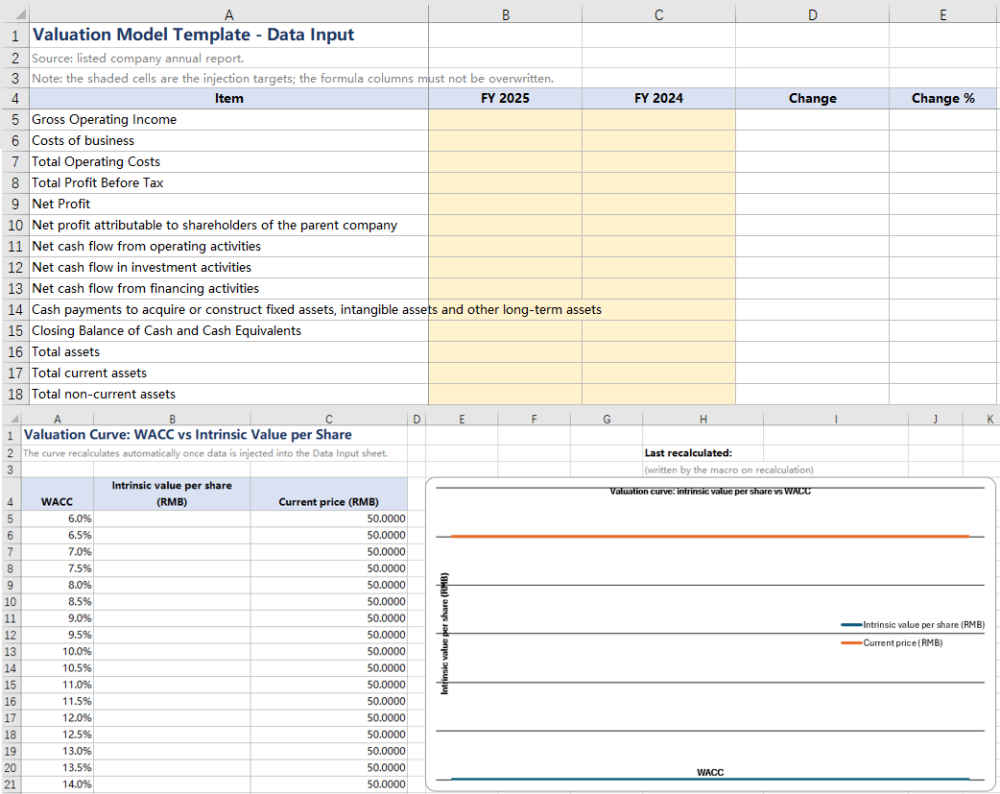The width and height of the screenshot is (1000, 794).
Task: Select the 'Item' header cell
Action: tap(228, 98)
